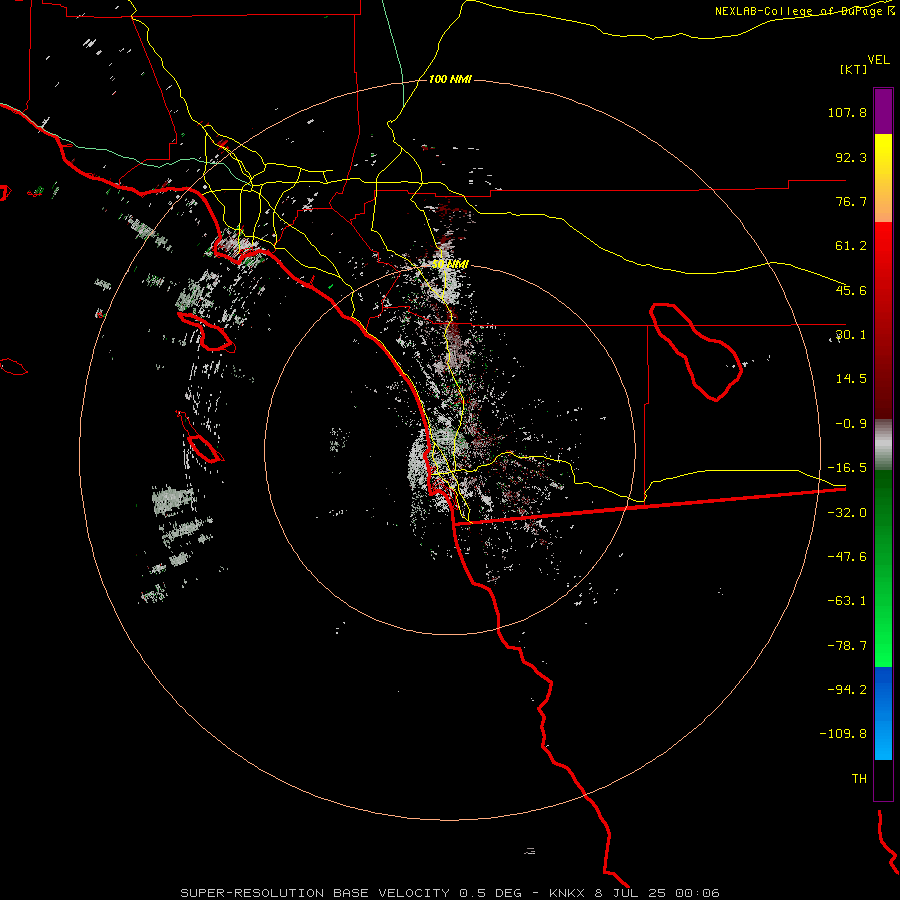
Task: Select the 45.6 velocity scale value
Action: (851, 290)
